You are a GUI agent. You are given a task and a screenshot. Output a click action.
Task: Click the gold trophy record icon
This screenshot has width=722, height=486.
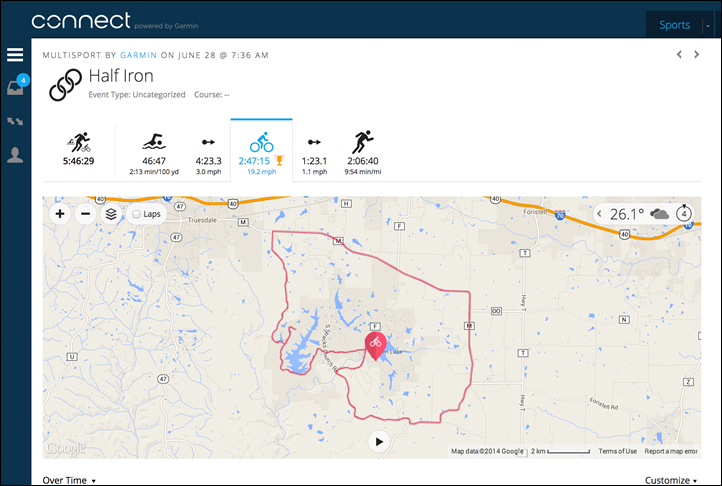tap(279, 160)
